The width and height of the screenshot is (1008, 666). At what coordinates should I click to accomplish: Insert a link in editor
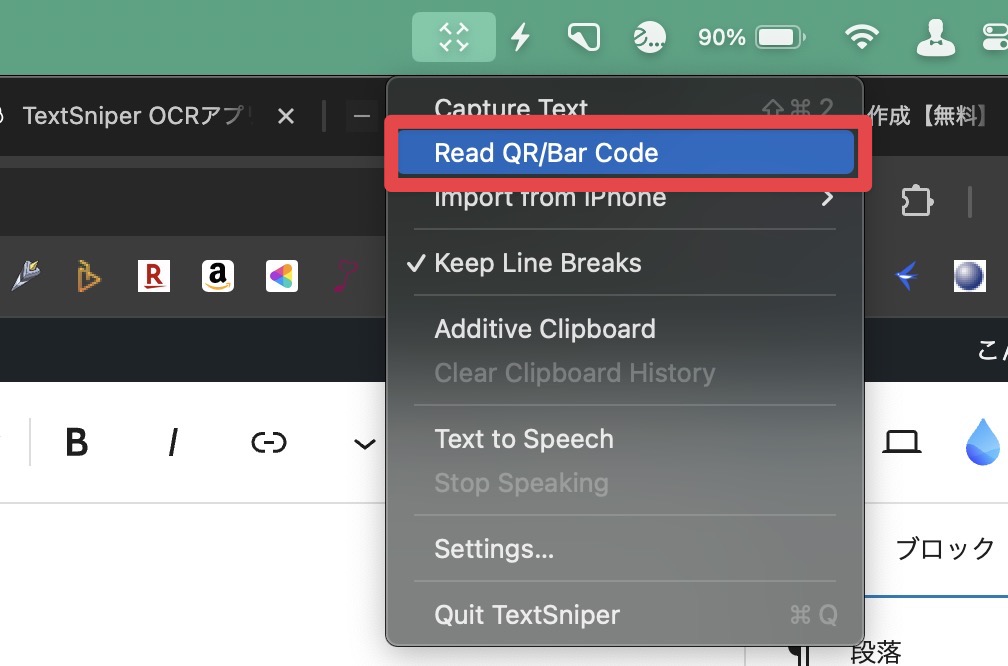point(269,442)
